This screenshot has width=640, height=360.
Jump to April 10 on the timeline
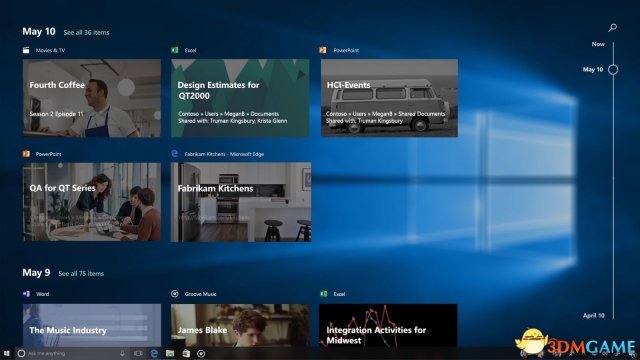click(593, 316)
